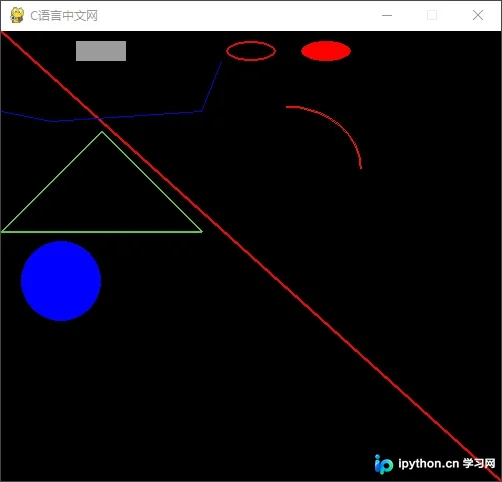Click the red outlined ellipse
502x482 pixels.
(x=251, y=51)
